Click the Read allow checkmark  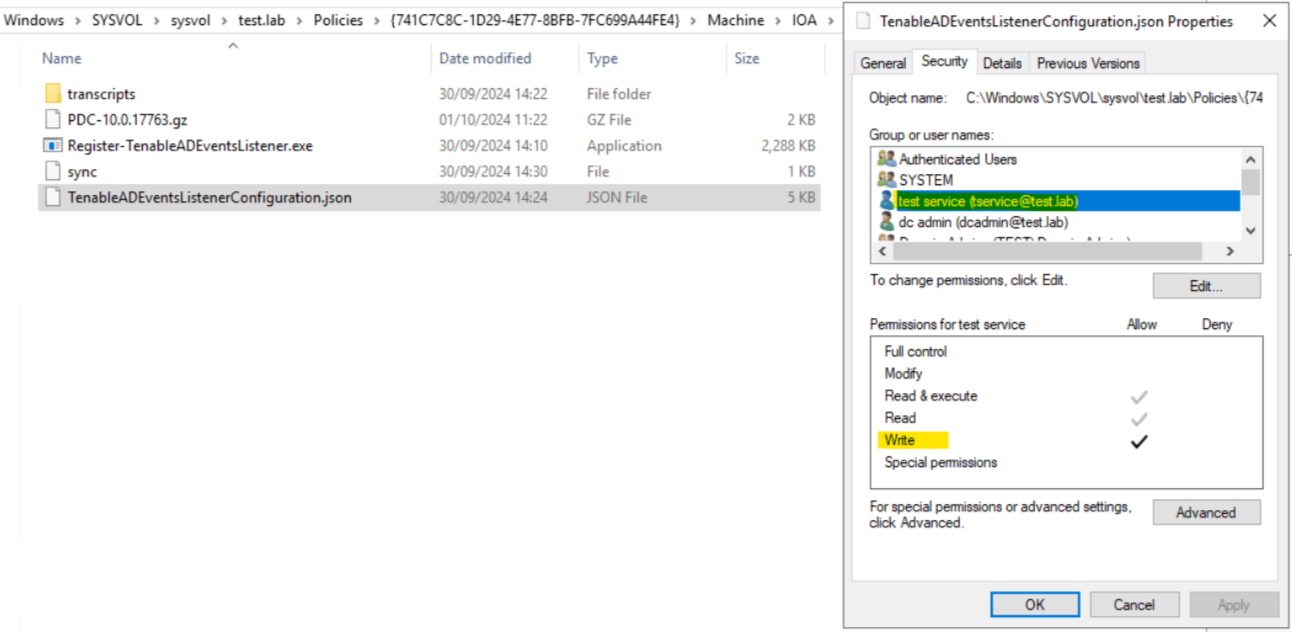point(1138,419)
